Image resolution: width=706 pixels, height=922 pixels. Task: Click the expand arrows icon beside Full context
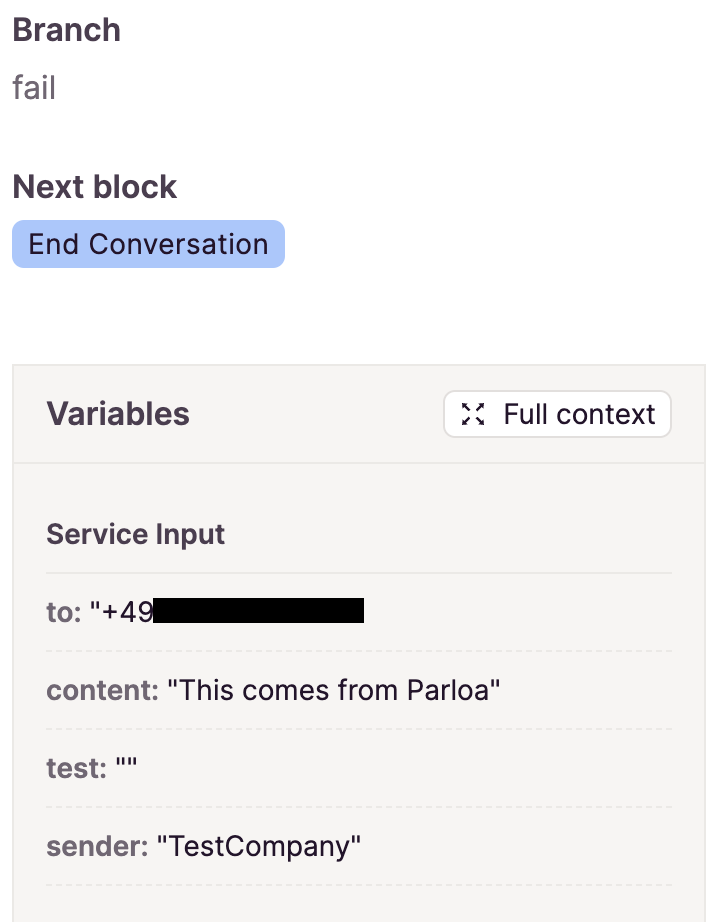pos(473,414)
